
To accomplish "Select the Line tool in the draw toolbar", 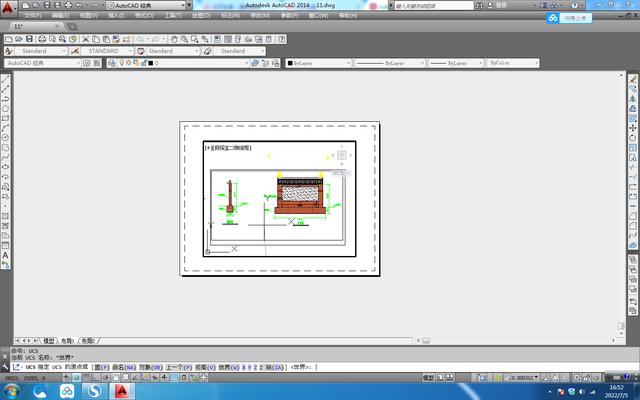I will [x=6, y=83].
